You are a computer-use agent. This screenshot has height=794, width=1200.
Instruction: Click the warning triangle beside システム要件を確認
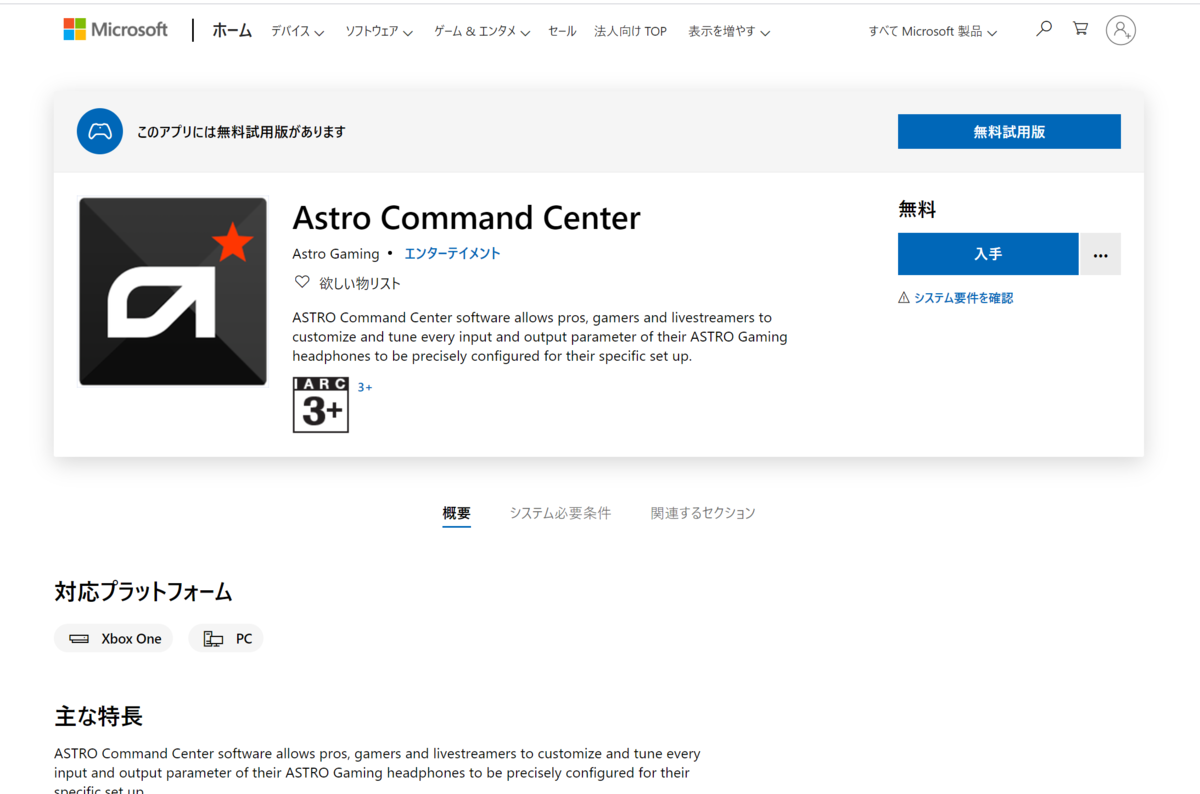pyautogui.click(x=904, y=298)
